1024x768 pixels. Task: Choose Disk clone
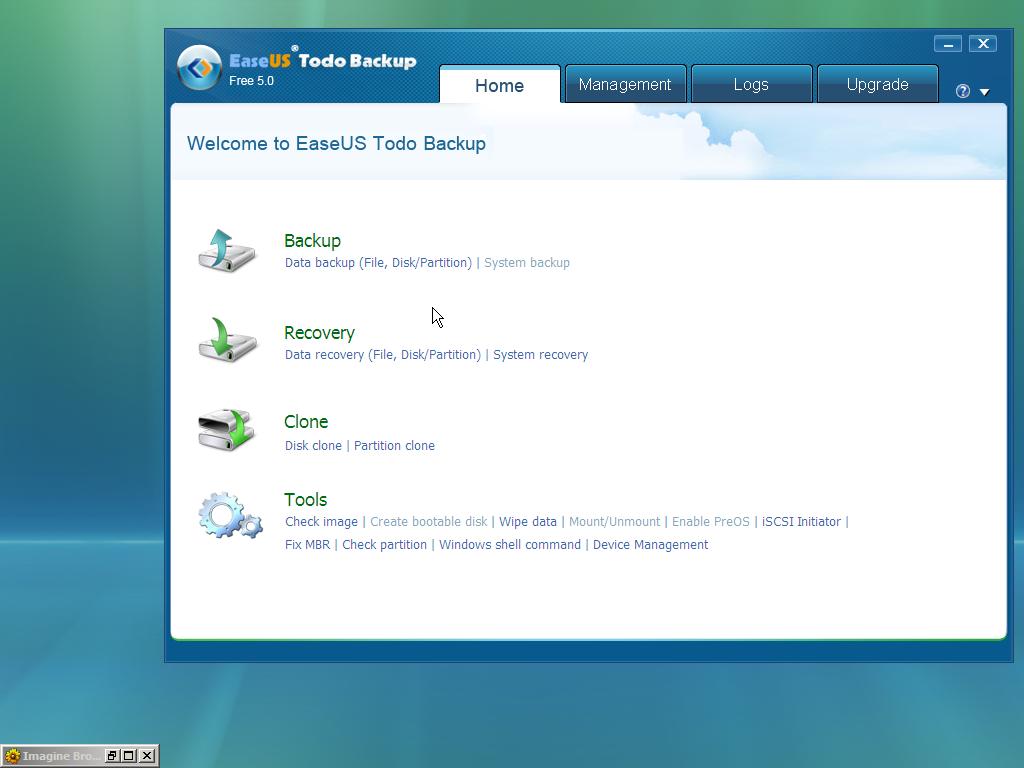pos(313,445)
